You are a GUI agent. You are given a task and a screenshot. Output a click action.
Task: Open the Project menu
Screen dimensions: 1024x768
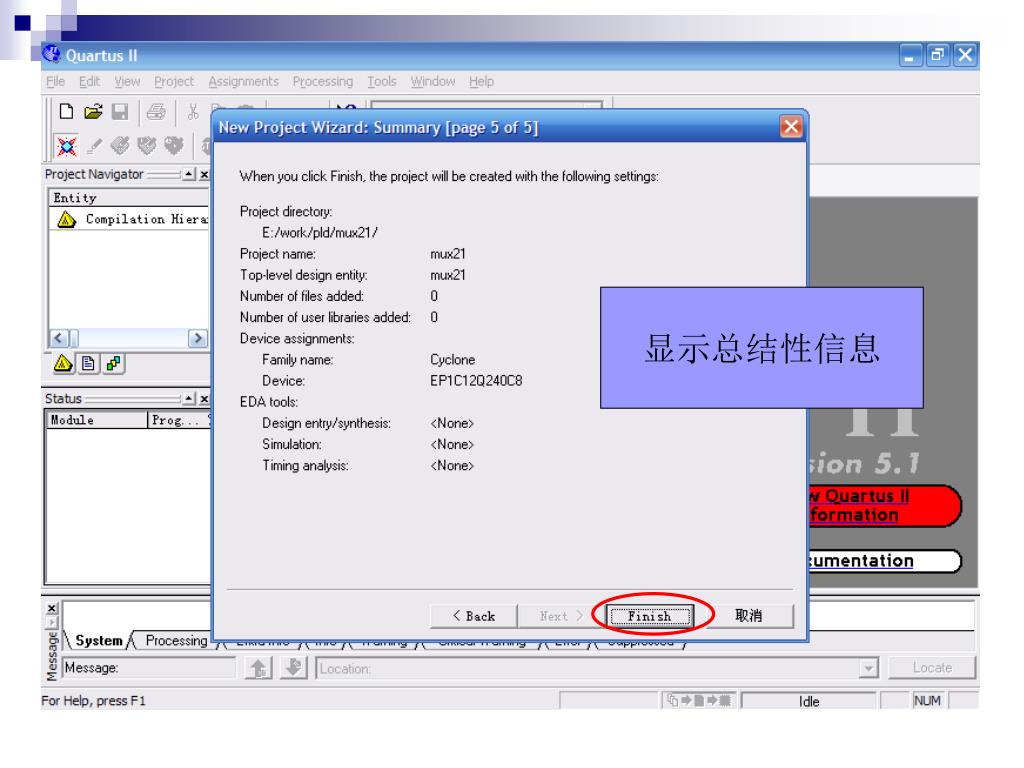[174, 82]
